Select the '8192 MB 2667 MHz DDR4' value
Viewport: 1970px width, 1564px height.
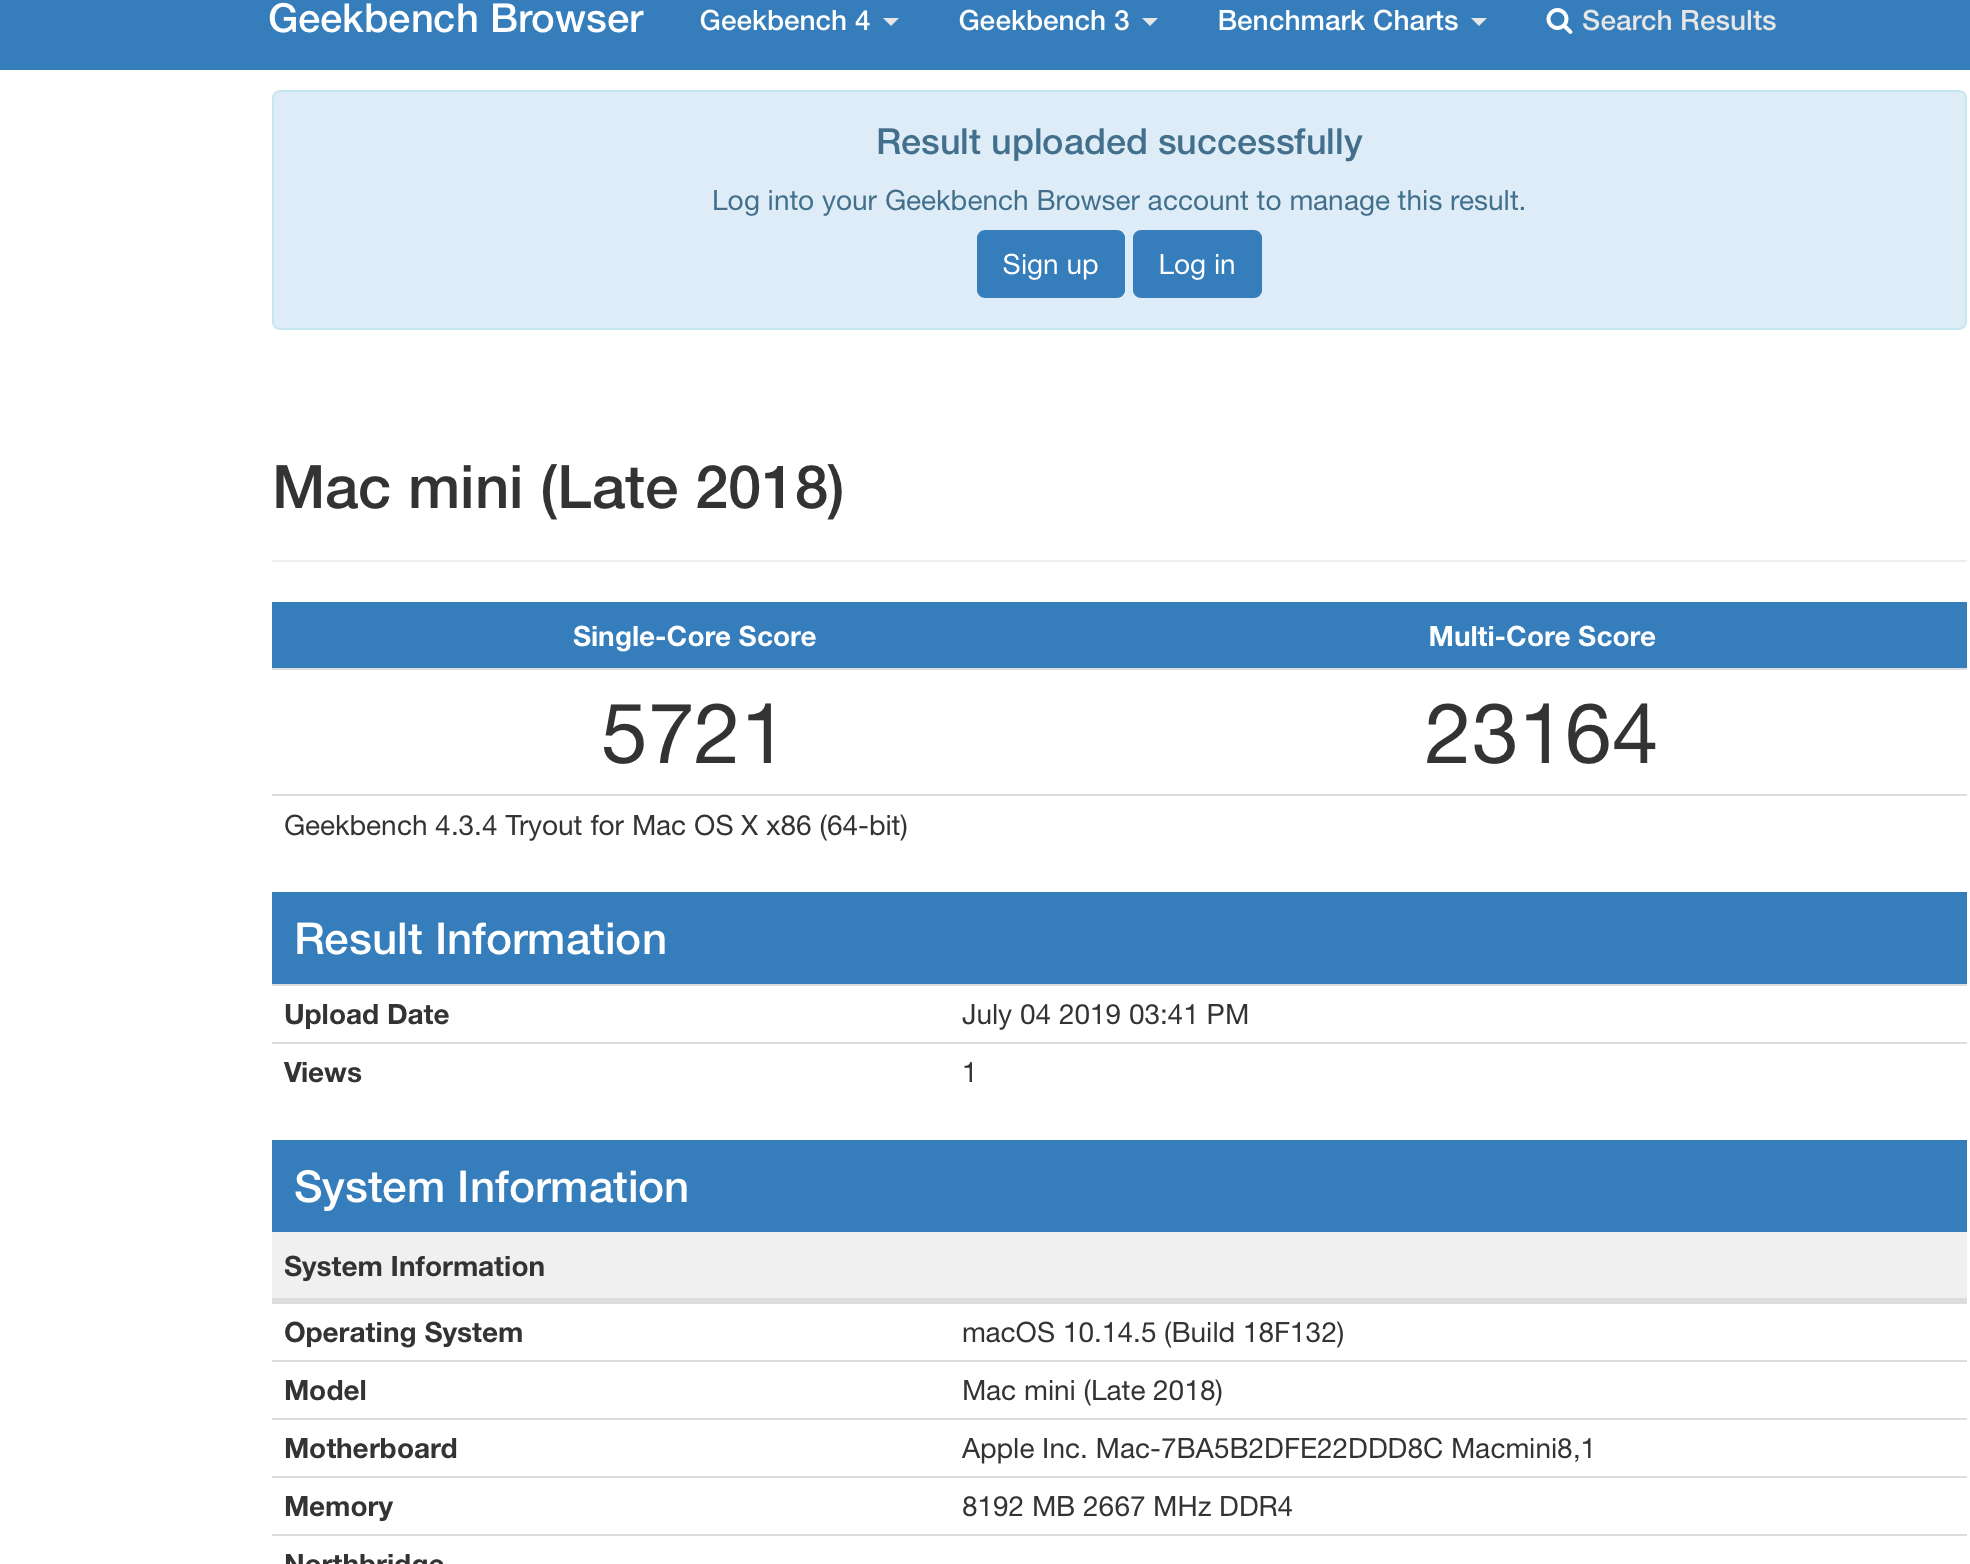1127,1507
